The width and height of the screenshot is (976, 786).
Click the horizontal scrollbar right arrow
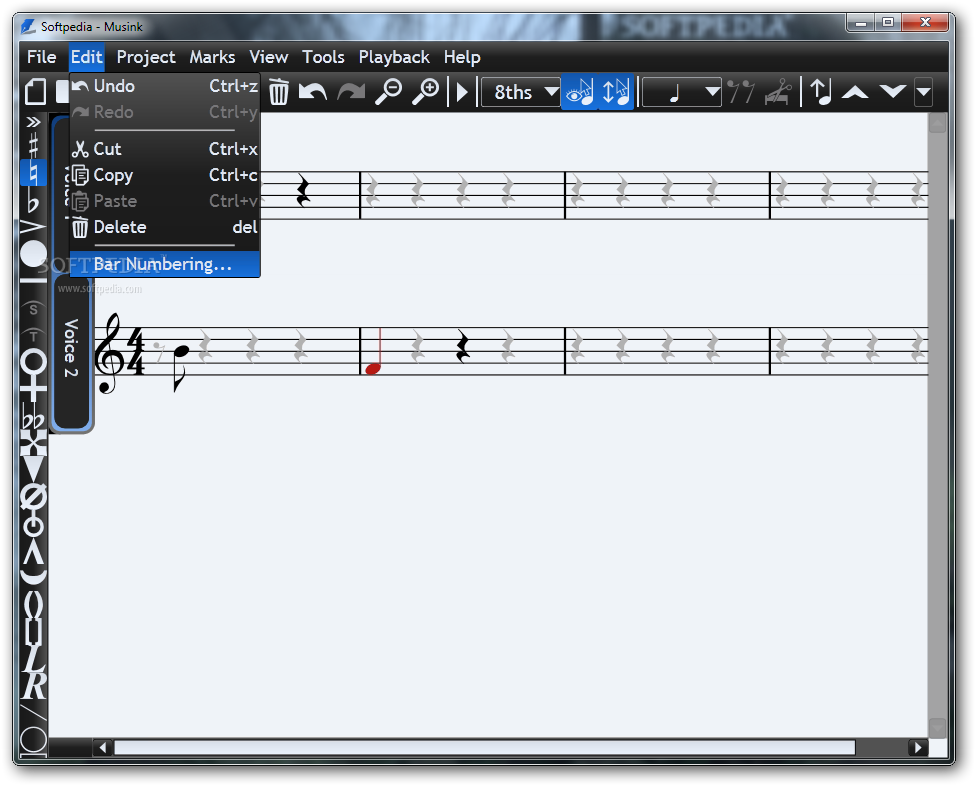tap(917, 747)
